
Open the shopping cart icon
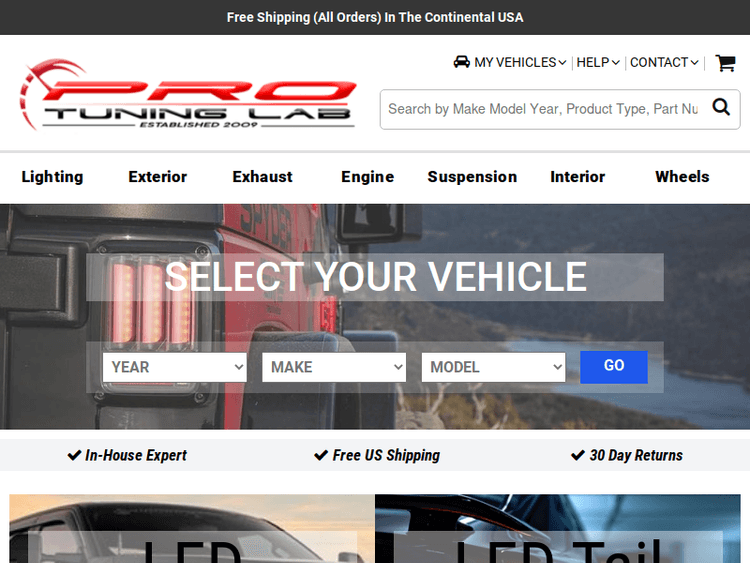coord(725,63)
